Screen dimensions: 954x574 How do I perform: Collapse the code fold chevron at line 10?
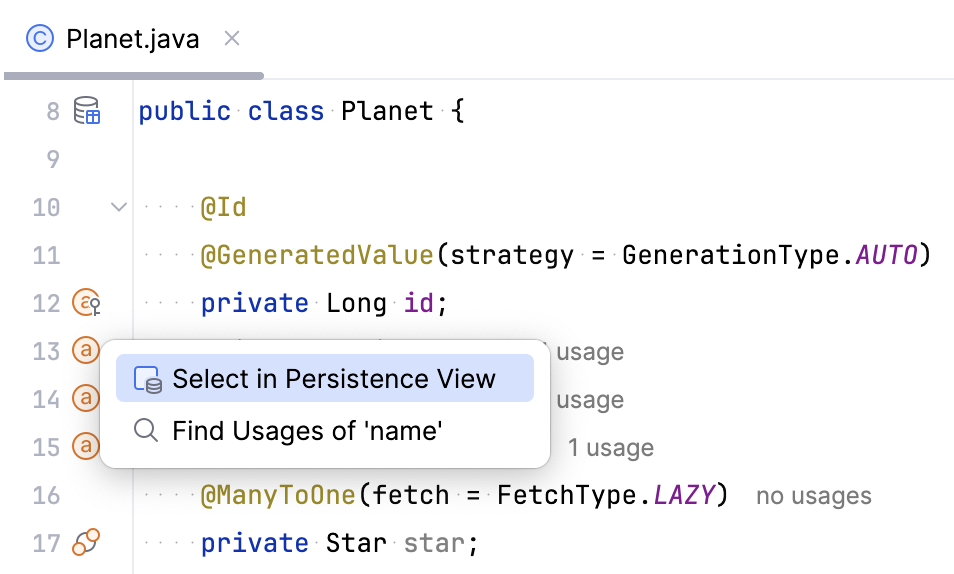(x=119, y=207)
